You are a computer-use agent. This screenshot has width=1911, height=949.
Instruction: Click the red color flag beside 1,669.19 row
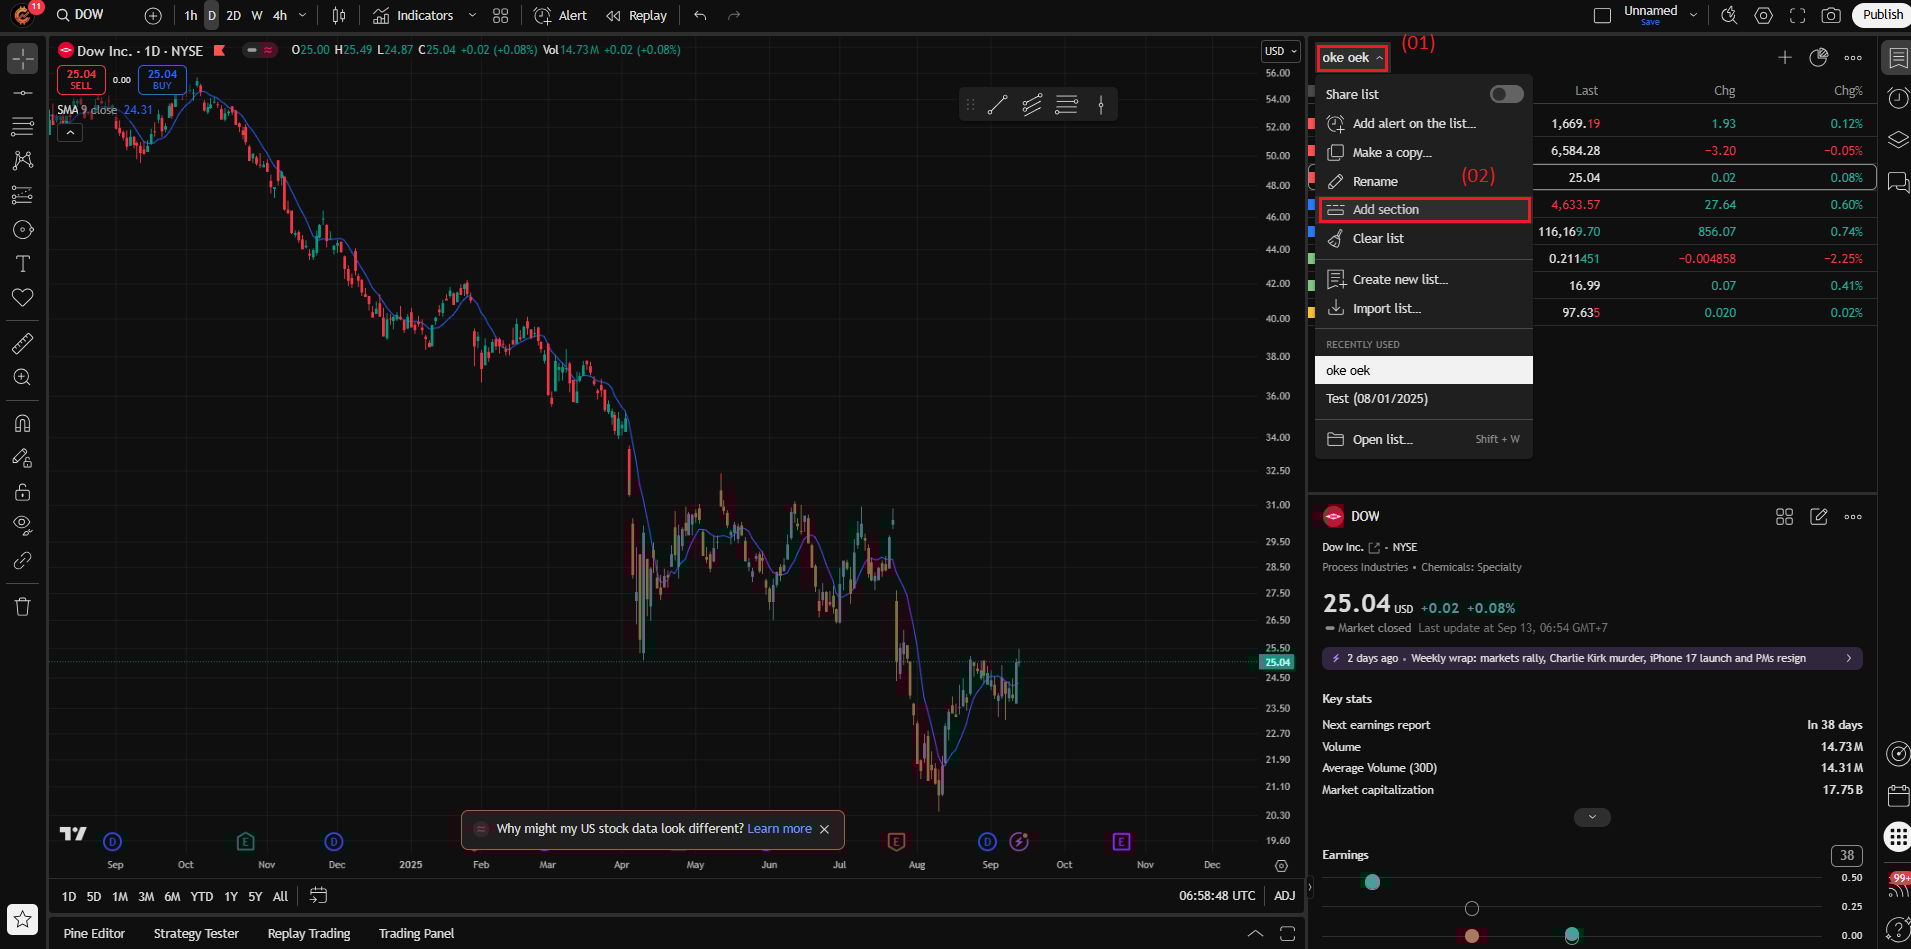pyautogui.click(x=1312, y=123)
